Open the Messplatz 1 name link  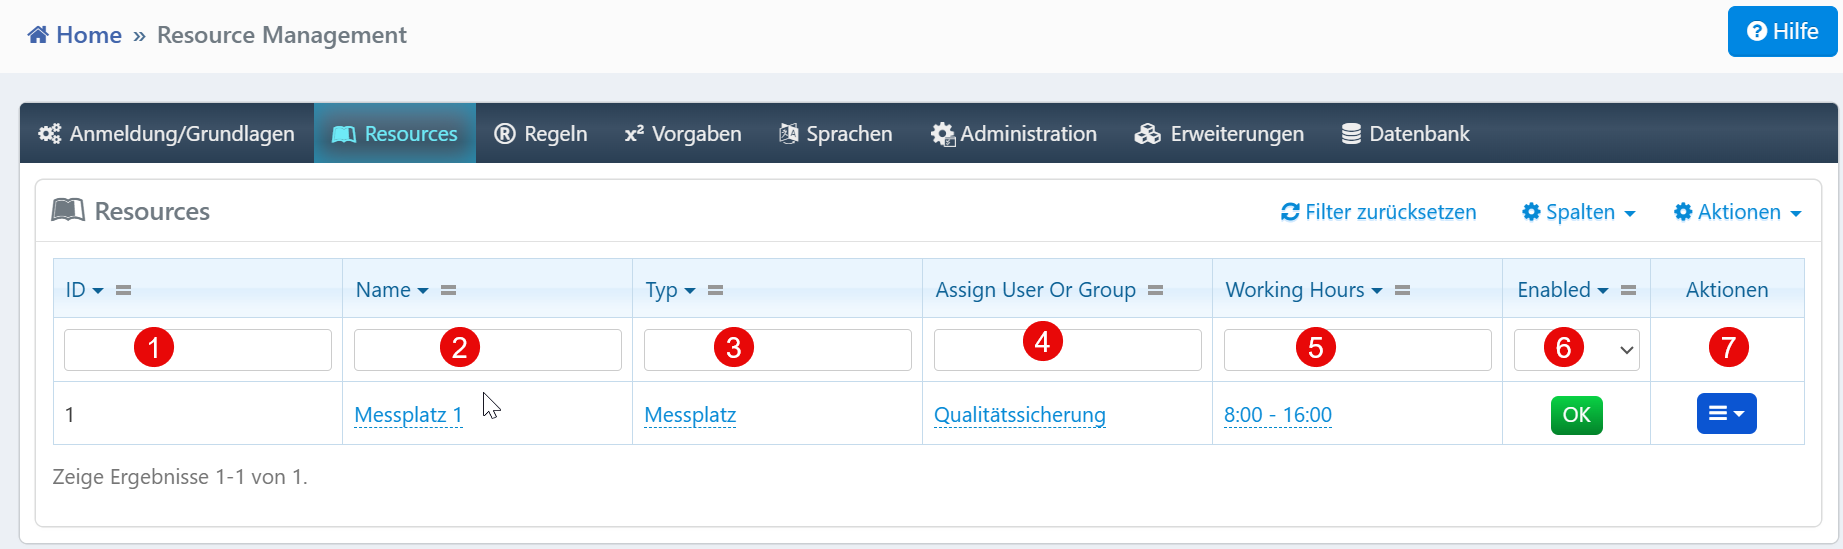(x=409, y=415)
